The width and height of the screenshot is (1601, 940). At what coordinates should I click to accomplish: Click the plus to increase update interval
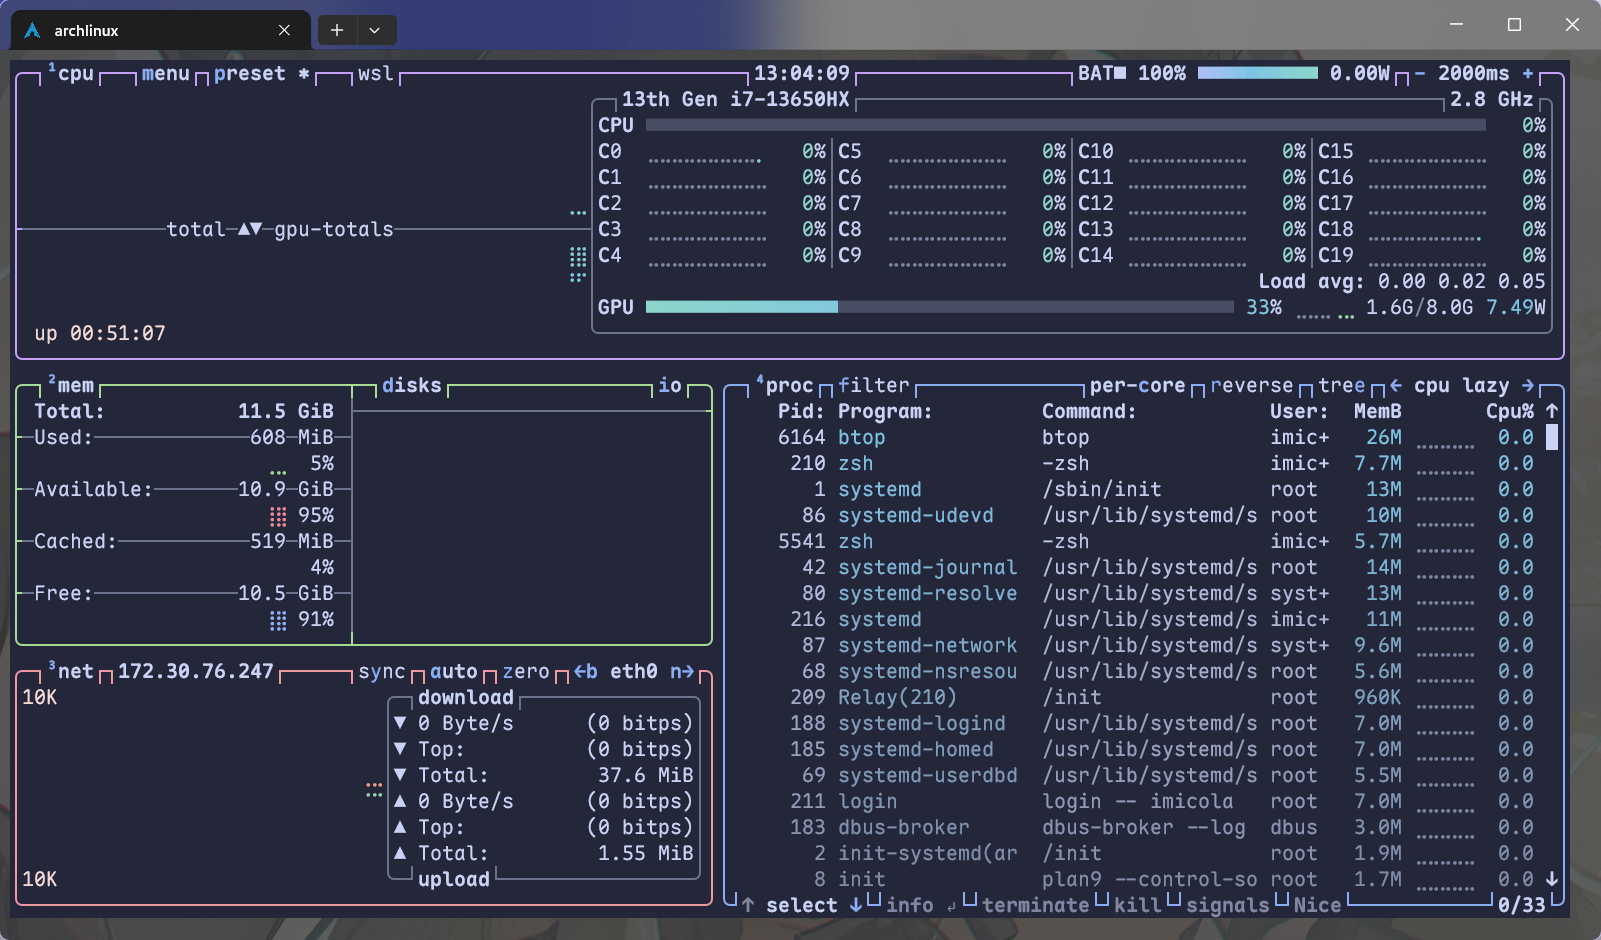[x=1527, y=74]
